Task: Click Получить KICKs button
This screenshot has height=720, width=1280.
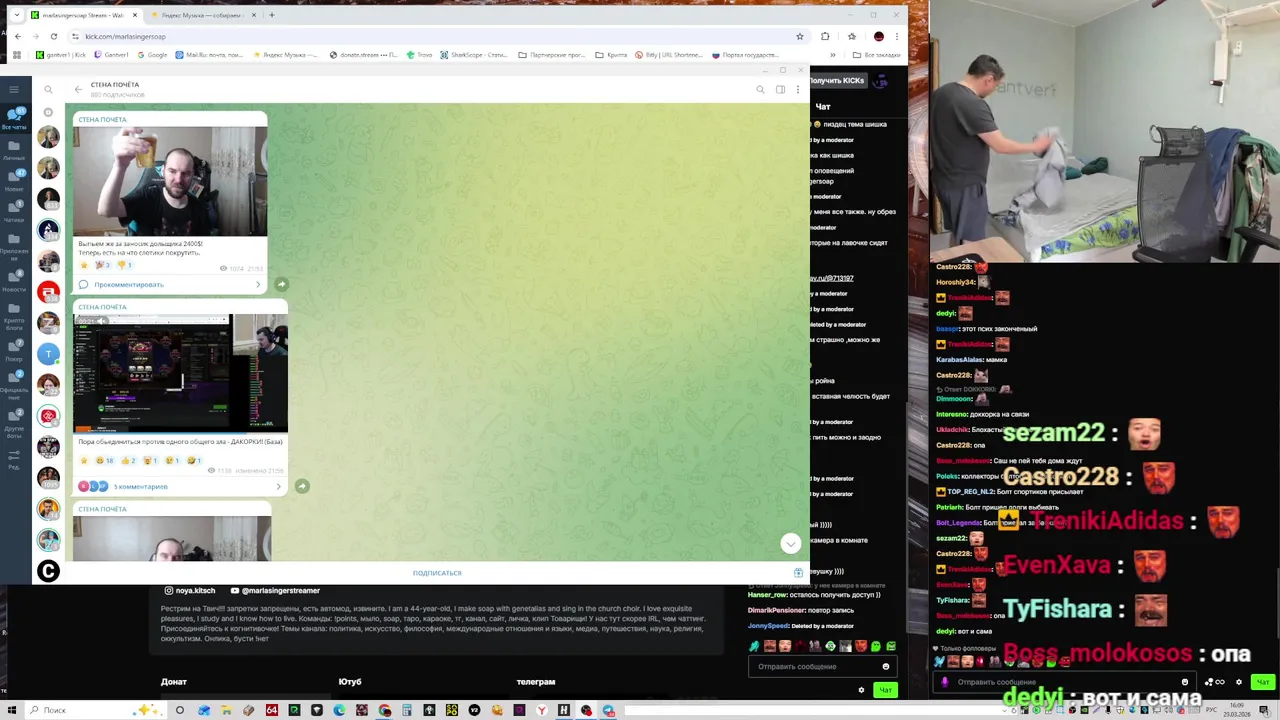Action: click(836, 80)
